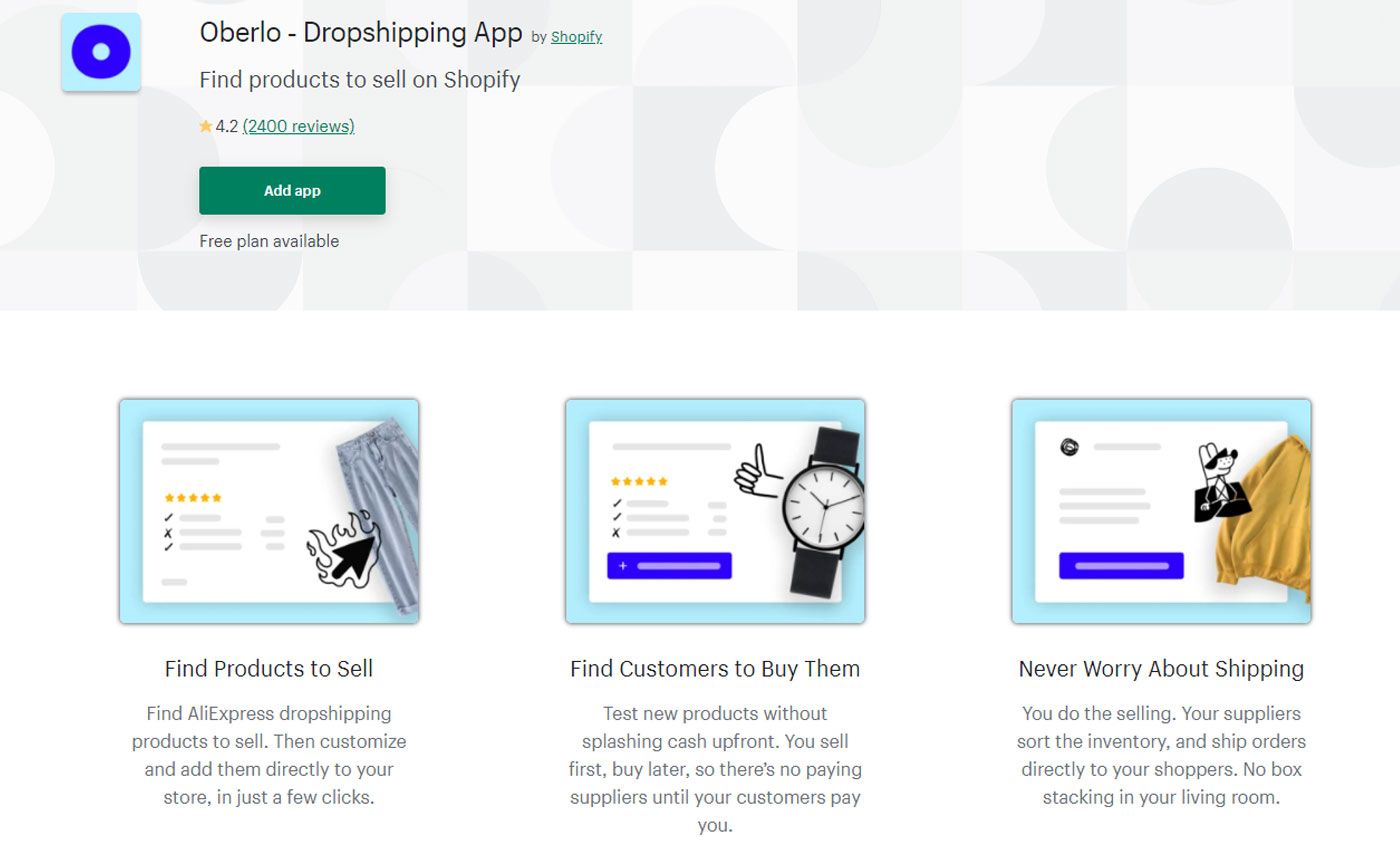
Task: Click the Never Worry About Shipping thumbnail
Action: click(1161, 511)
